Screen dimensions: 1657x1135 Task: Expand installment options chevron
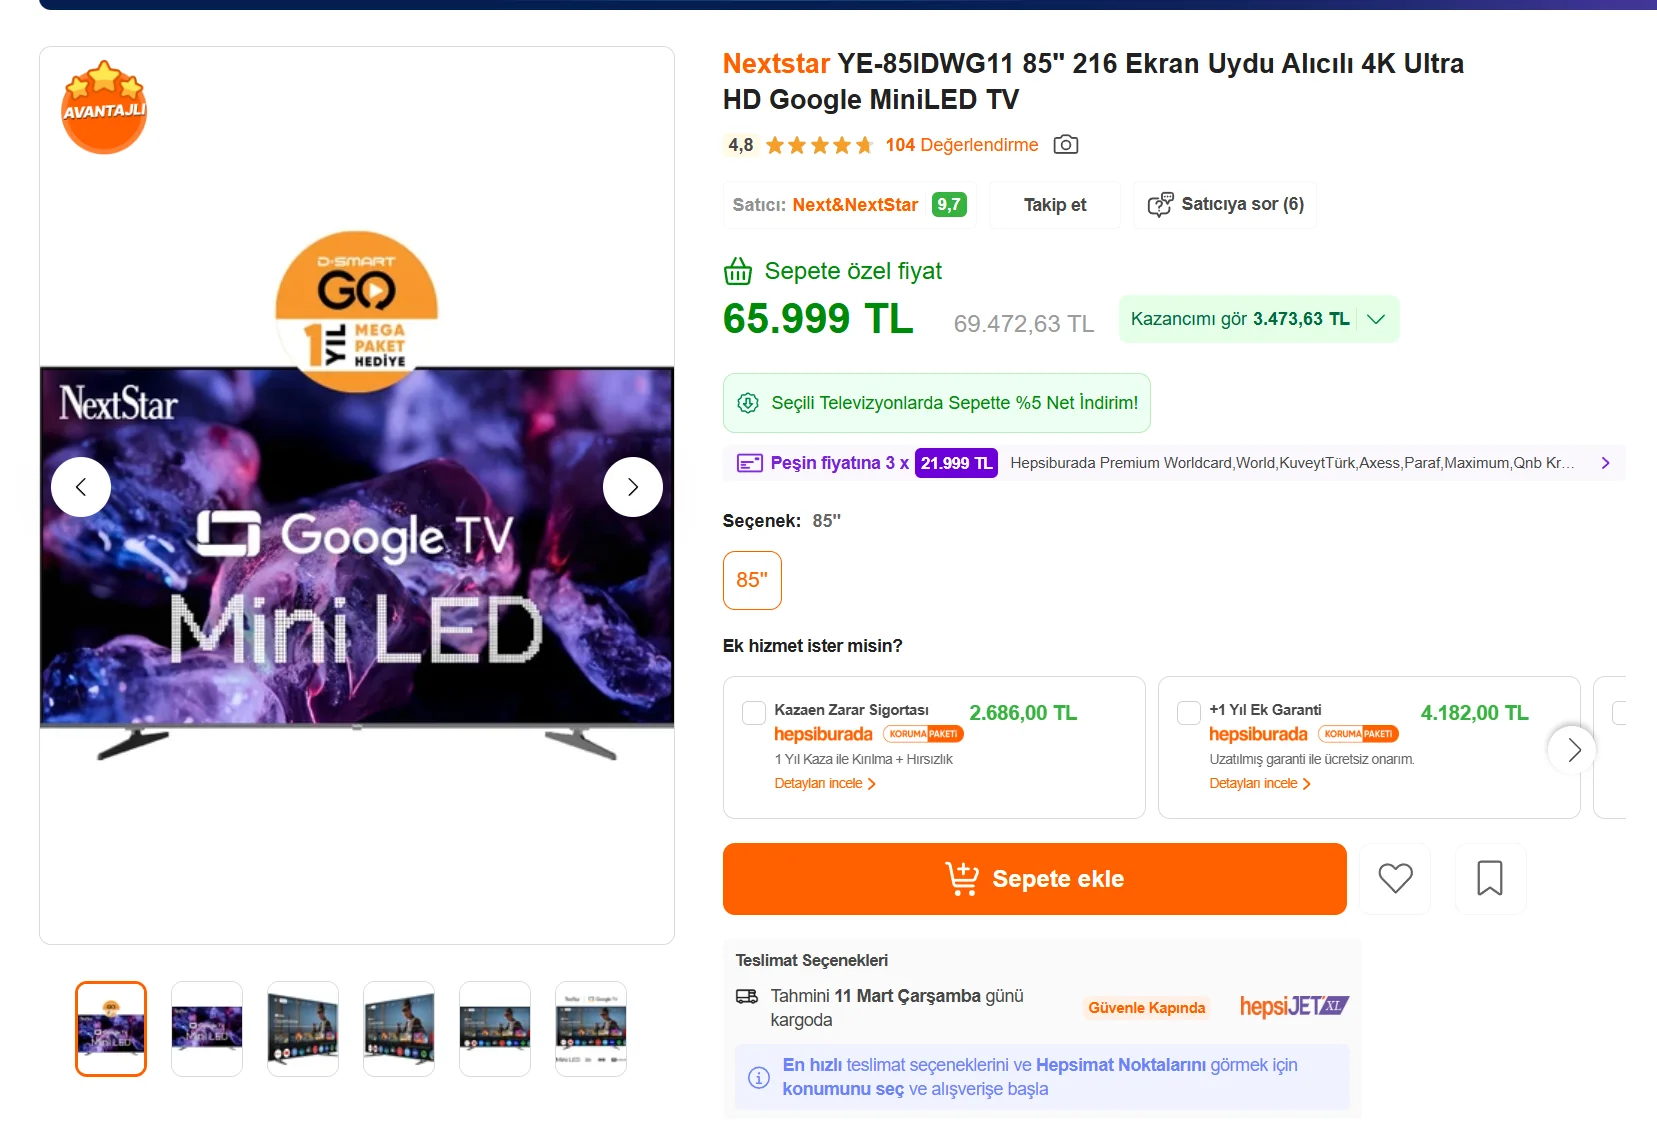coord(1605,463)
